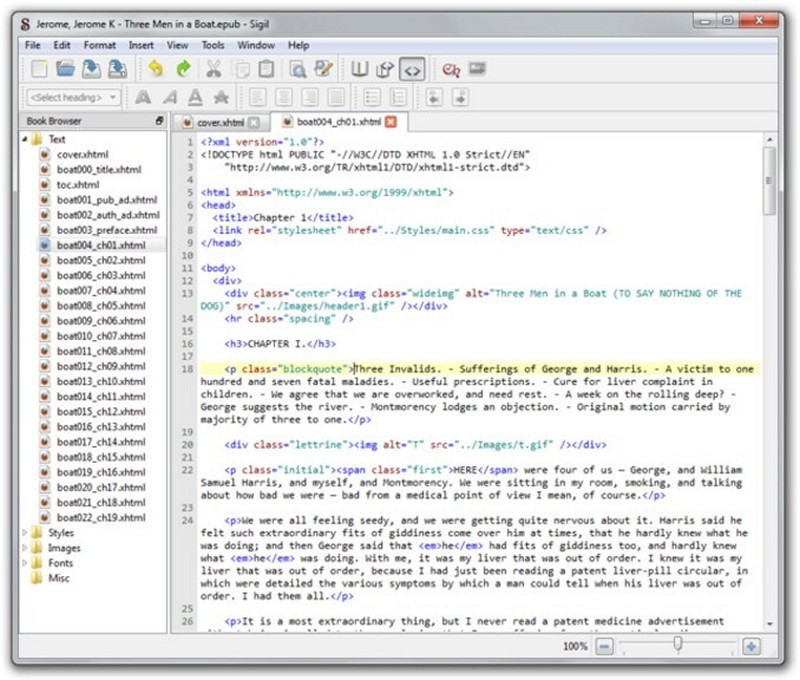Image resolution: width=800 pixels, height=680 pixels.
Task: Redo with the green arrow
Action: pyautogui.click(x=183, y=69)
